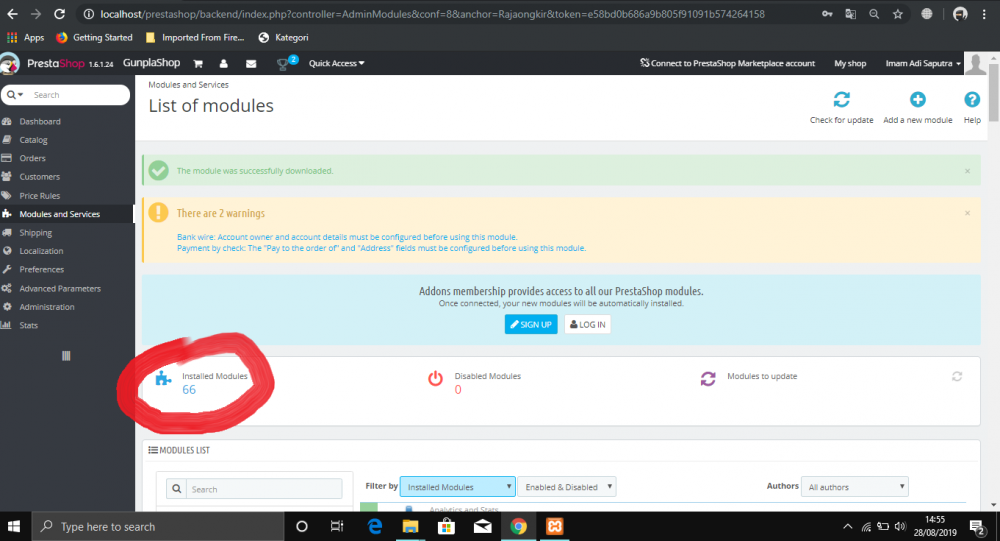Open the Help icon
Screen dimensions: 1000x541
tap(972, 100)
